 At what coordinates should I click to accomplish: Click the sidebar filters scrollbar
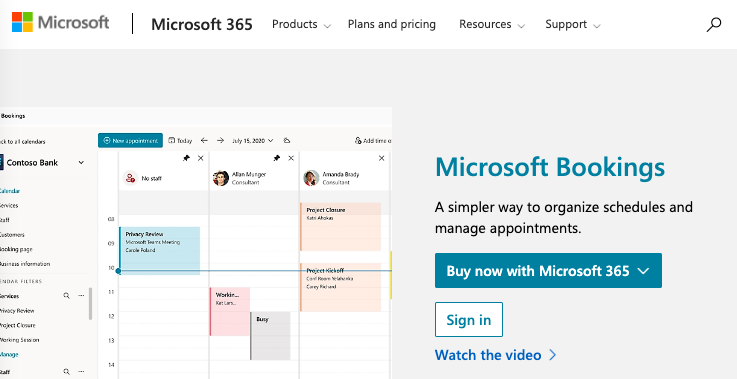(90, 304)
